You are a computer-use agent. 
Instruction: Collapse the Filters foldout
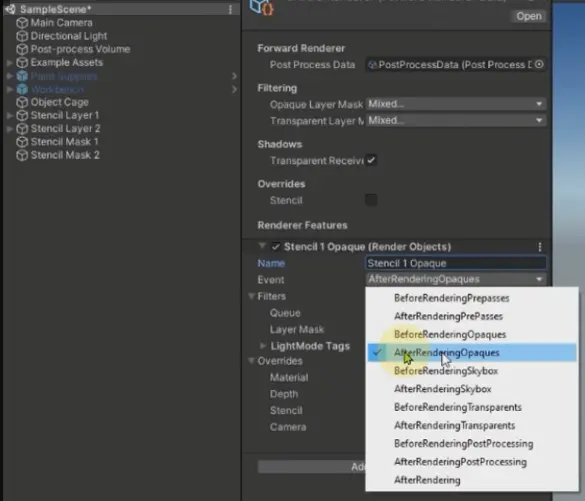point(251,296)
